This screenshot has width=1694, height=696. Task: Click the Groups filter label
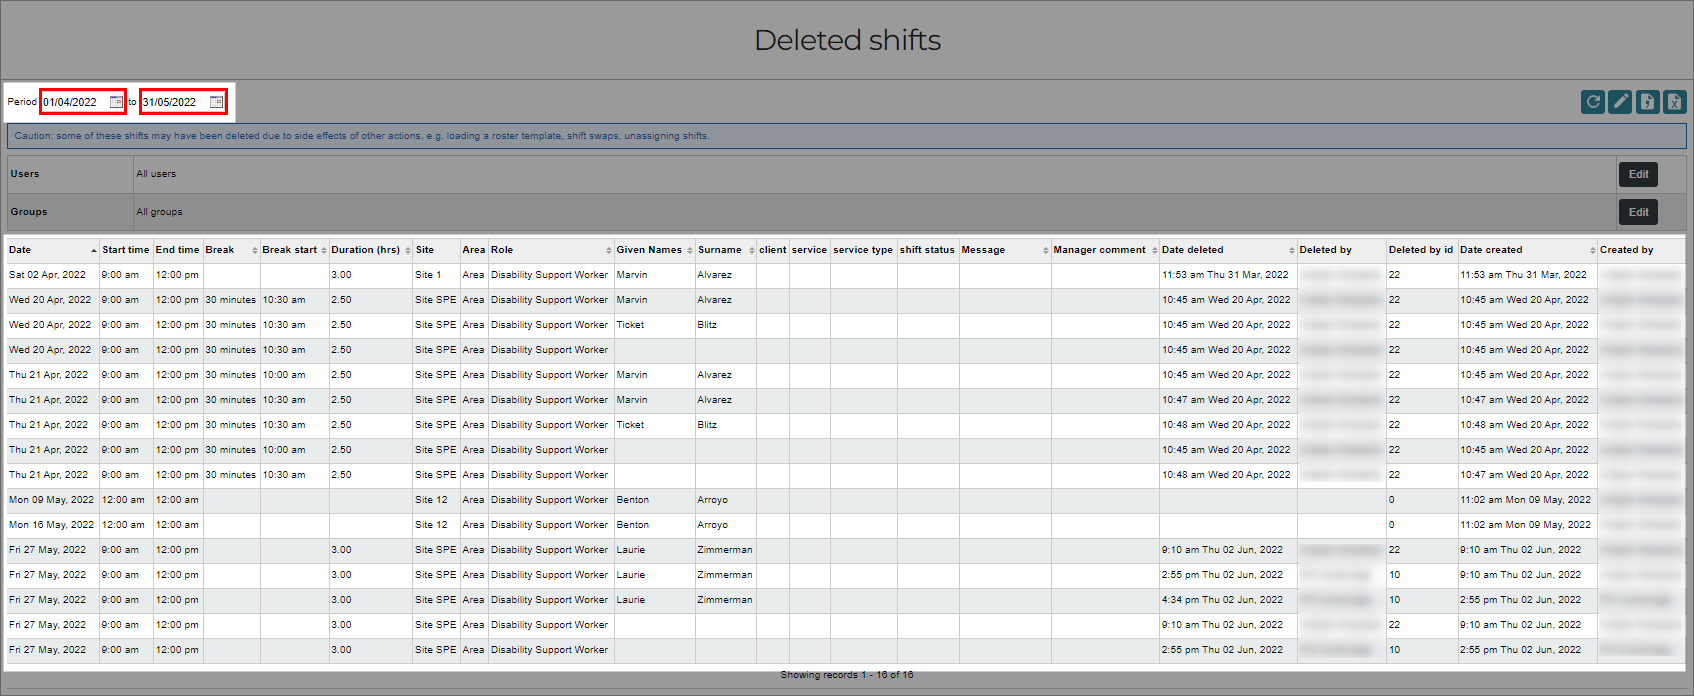click(29, 212)
